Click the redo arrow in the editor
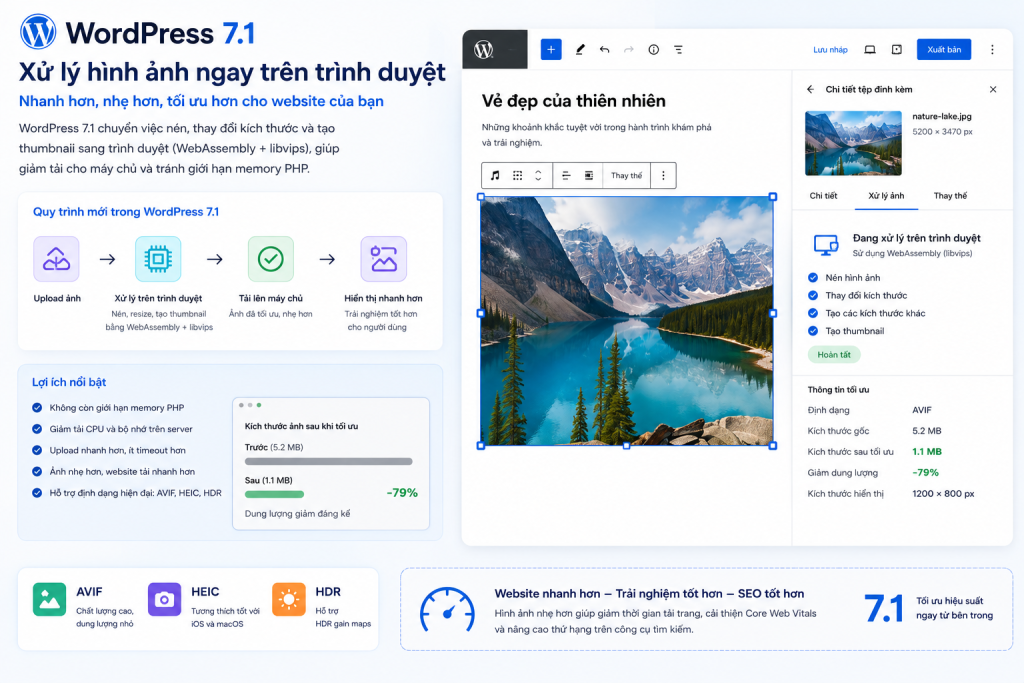 (628, 50)
